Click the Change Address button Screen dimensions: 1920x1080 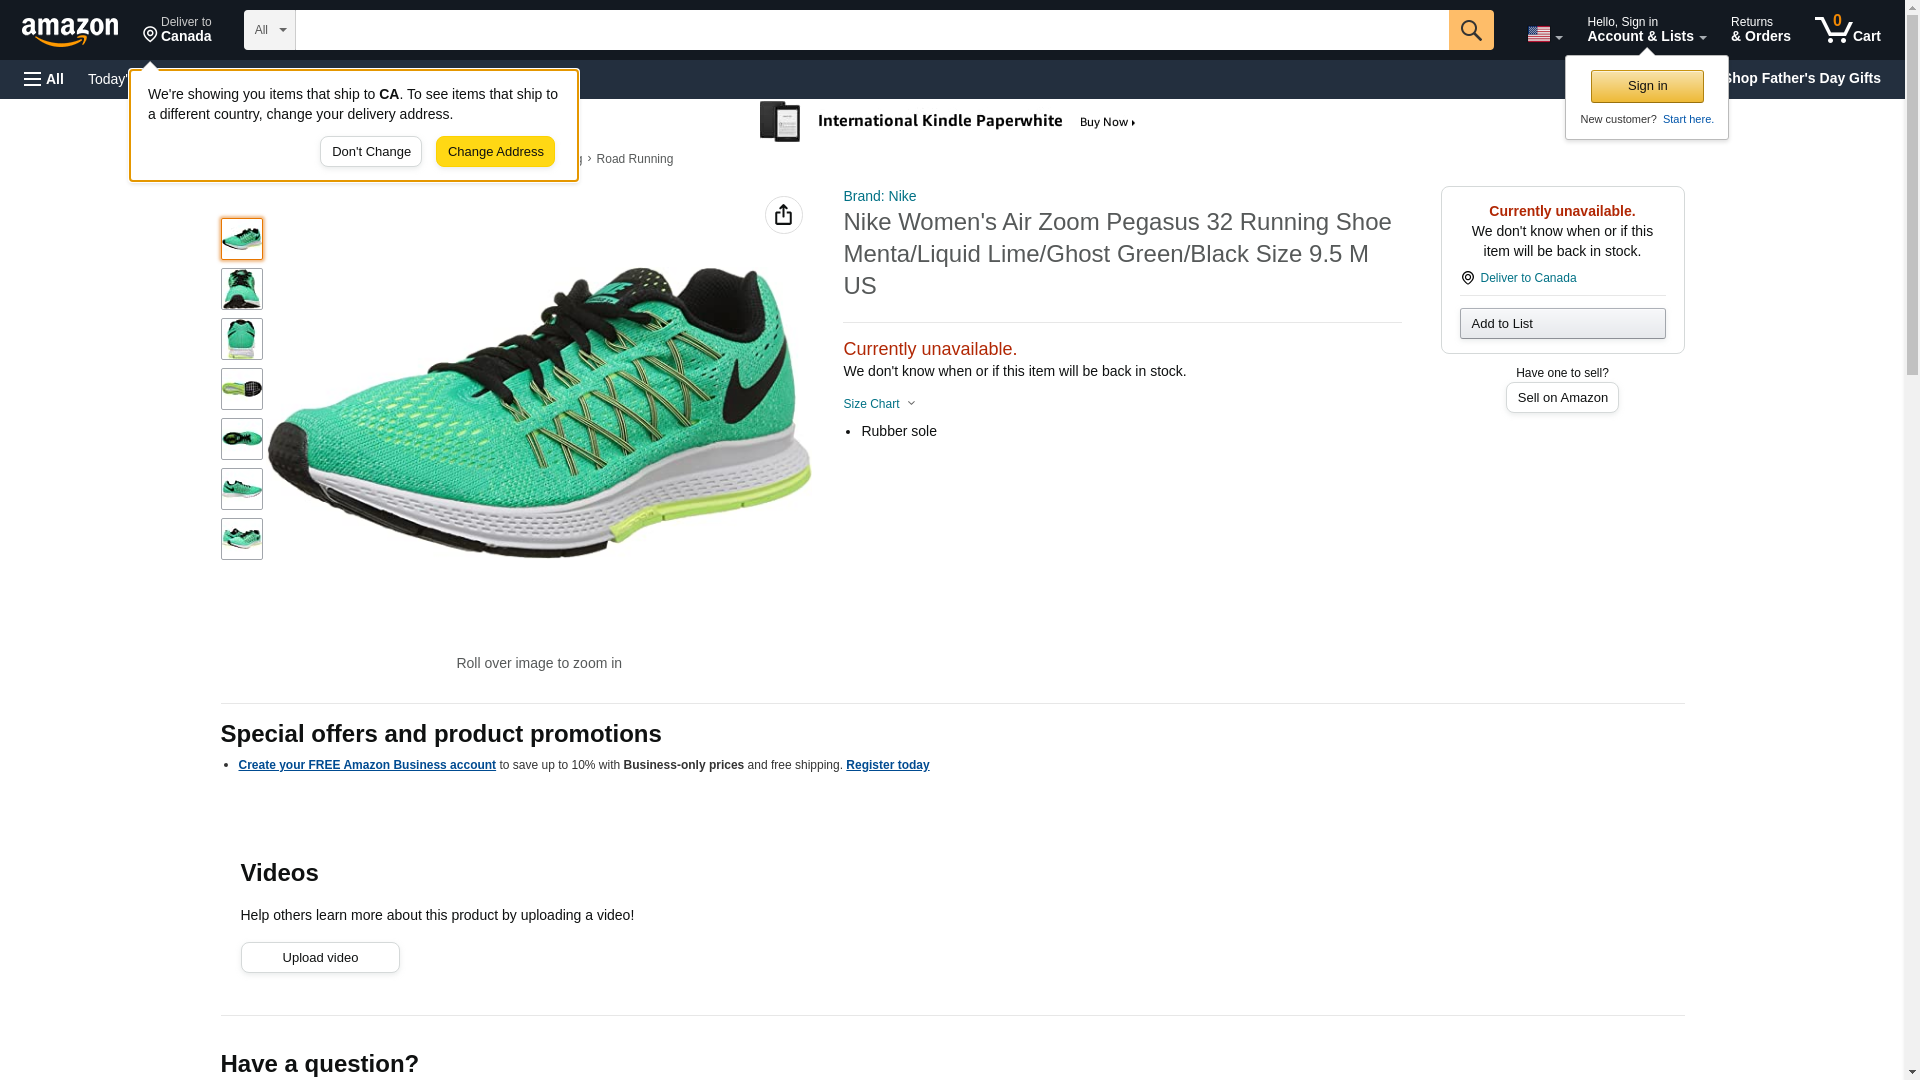(x=495, y=152)
